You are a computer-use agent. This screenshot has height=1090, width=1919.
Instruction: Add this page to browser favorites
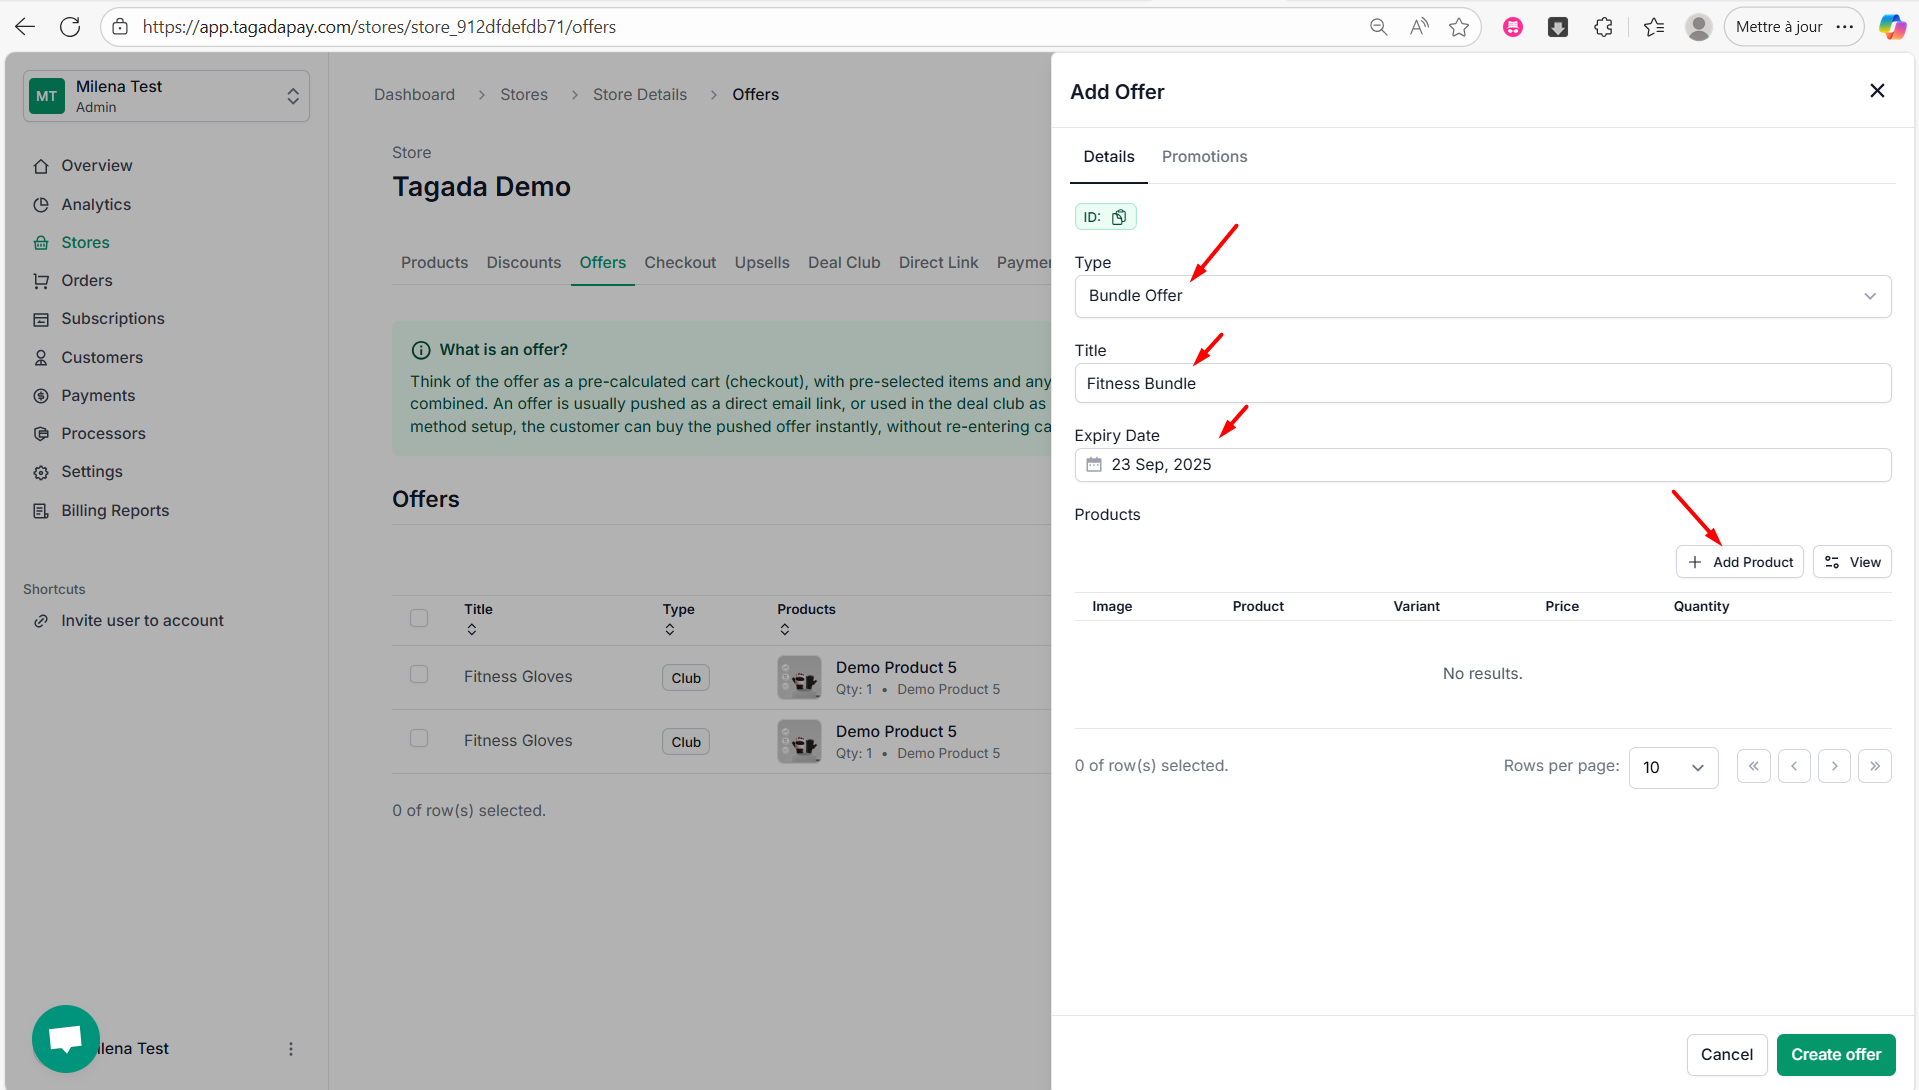click(x=1459, y=27)
